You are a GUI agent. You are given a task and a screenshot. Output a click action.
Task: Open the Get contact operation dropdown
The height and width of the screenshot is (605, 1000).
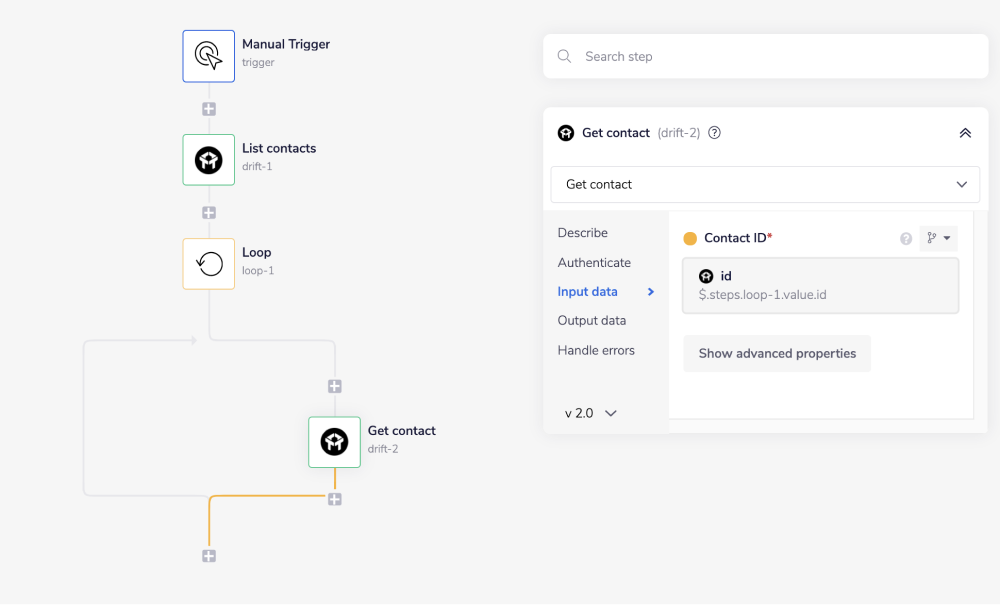tap(765, 185)
